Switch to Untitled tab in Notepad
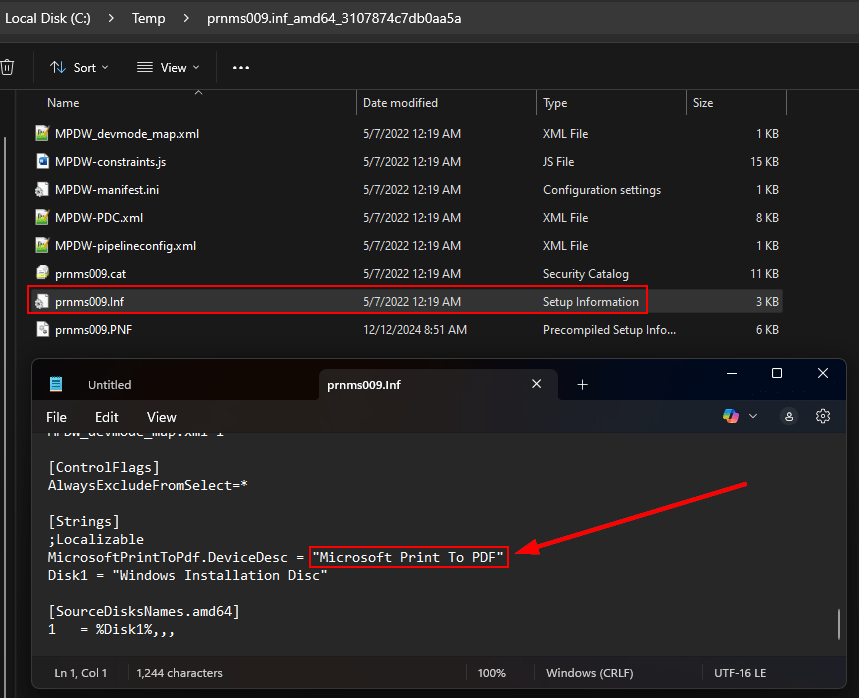This screenshot has width=859, height=698. pos(110,385)
